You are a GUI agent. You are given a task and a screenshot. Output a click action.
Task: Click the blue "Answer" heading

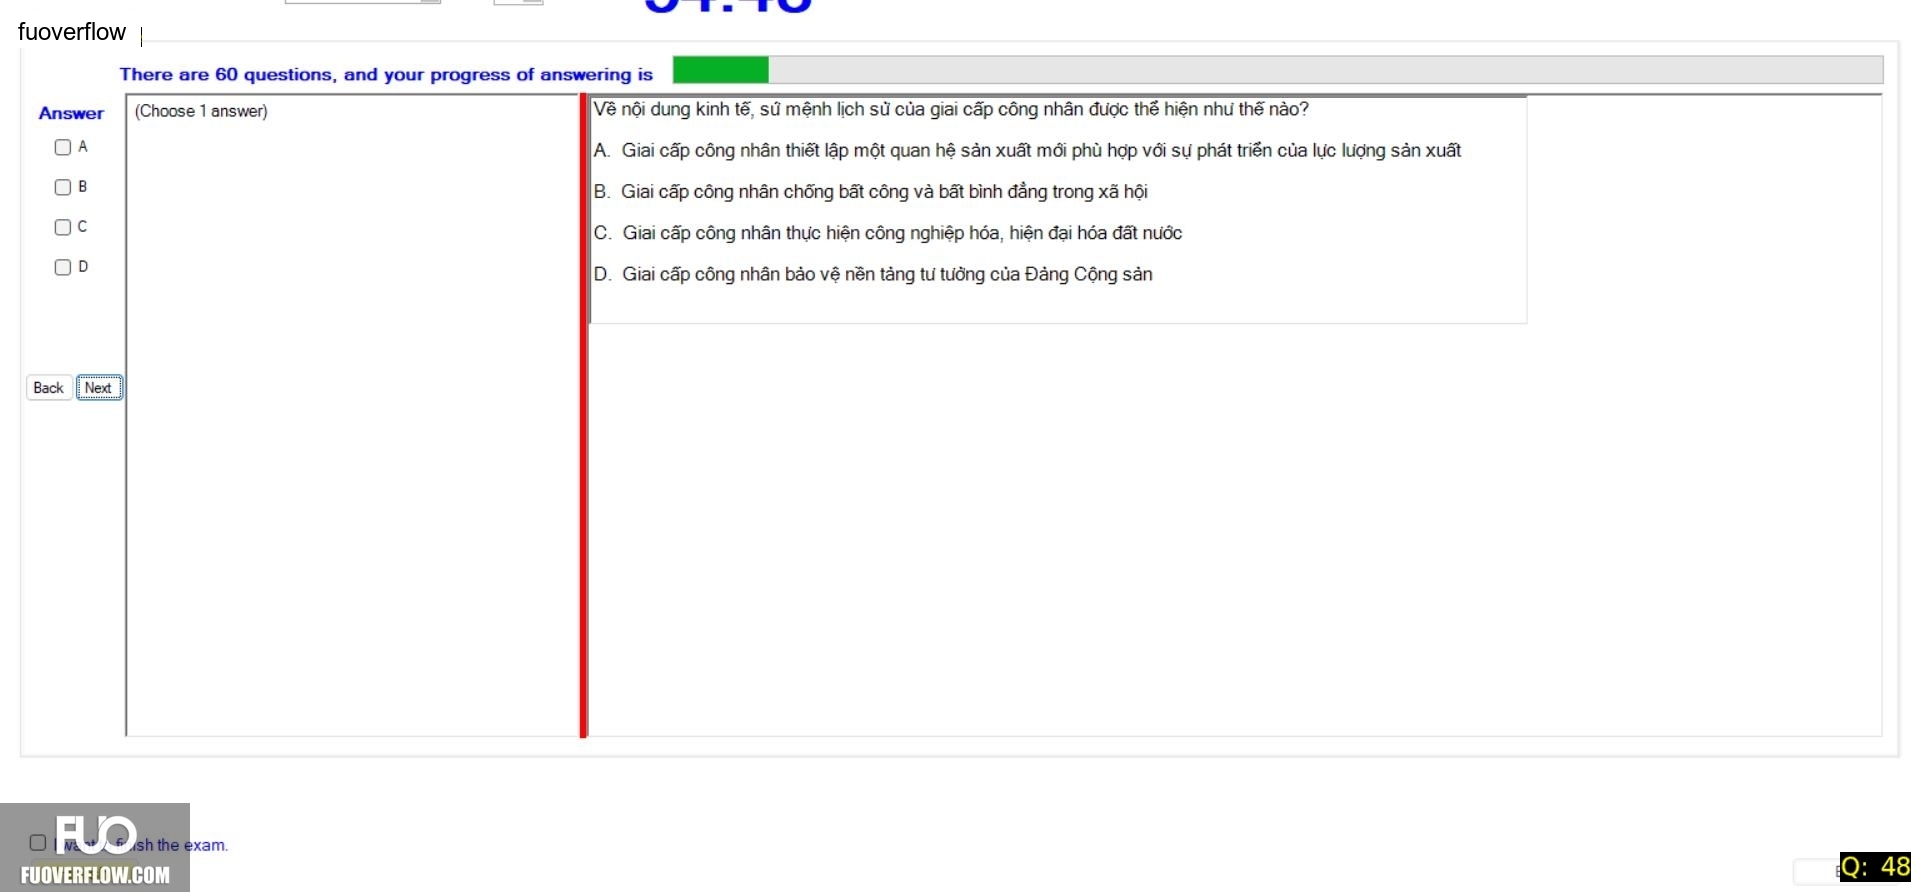[71, 113]
